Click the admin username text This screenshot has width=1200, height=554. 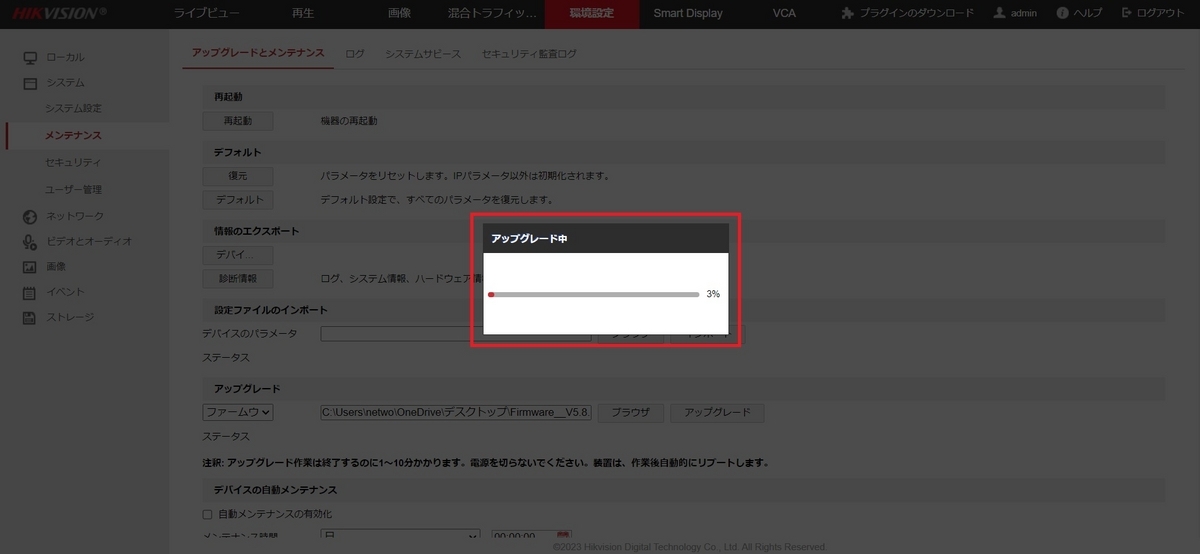tap(1024, 14)
